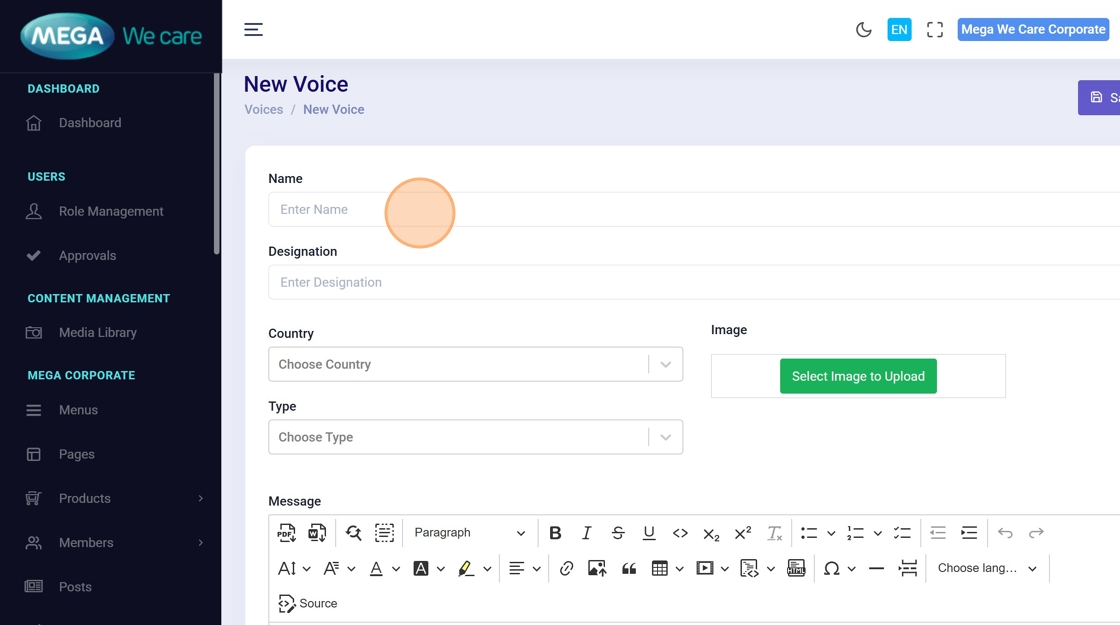Insert a horizontal line
This screenshot has width=1120, height=625.
(876, 568)
